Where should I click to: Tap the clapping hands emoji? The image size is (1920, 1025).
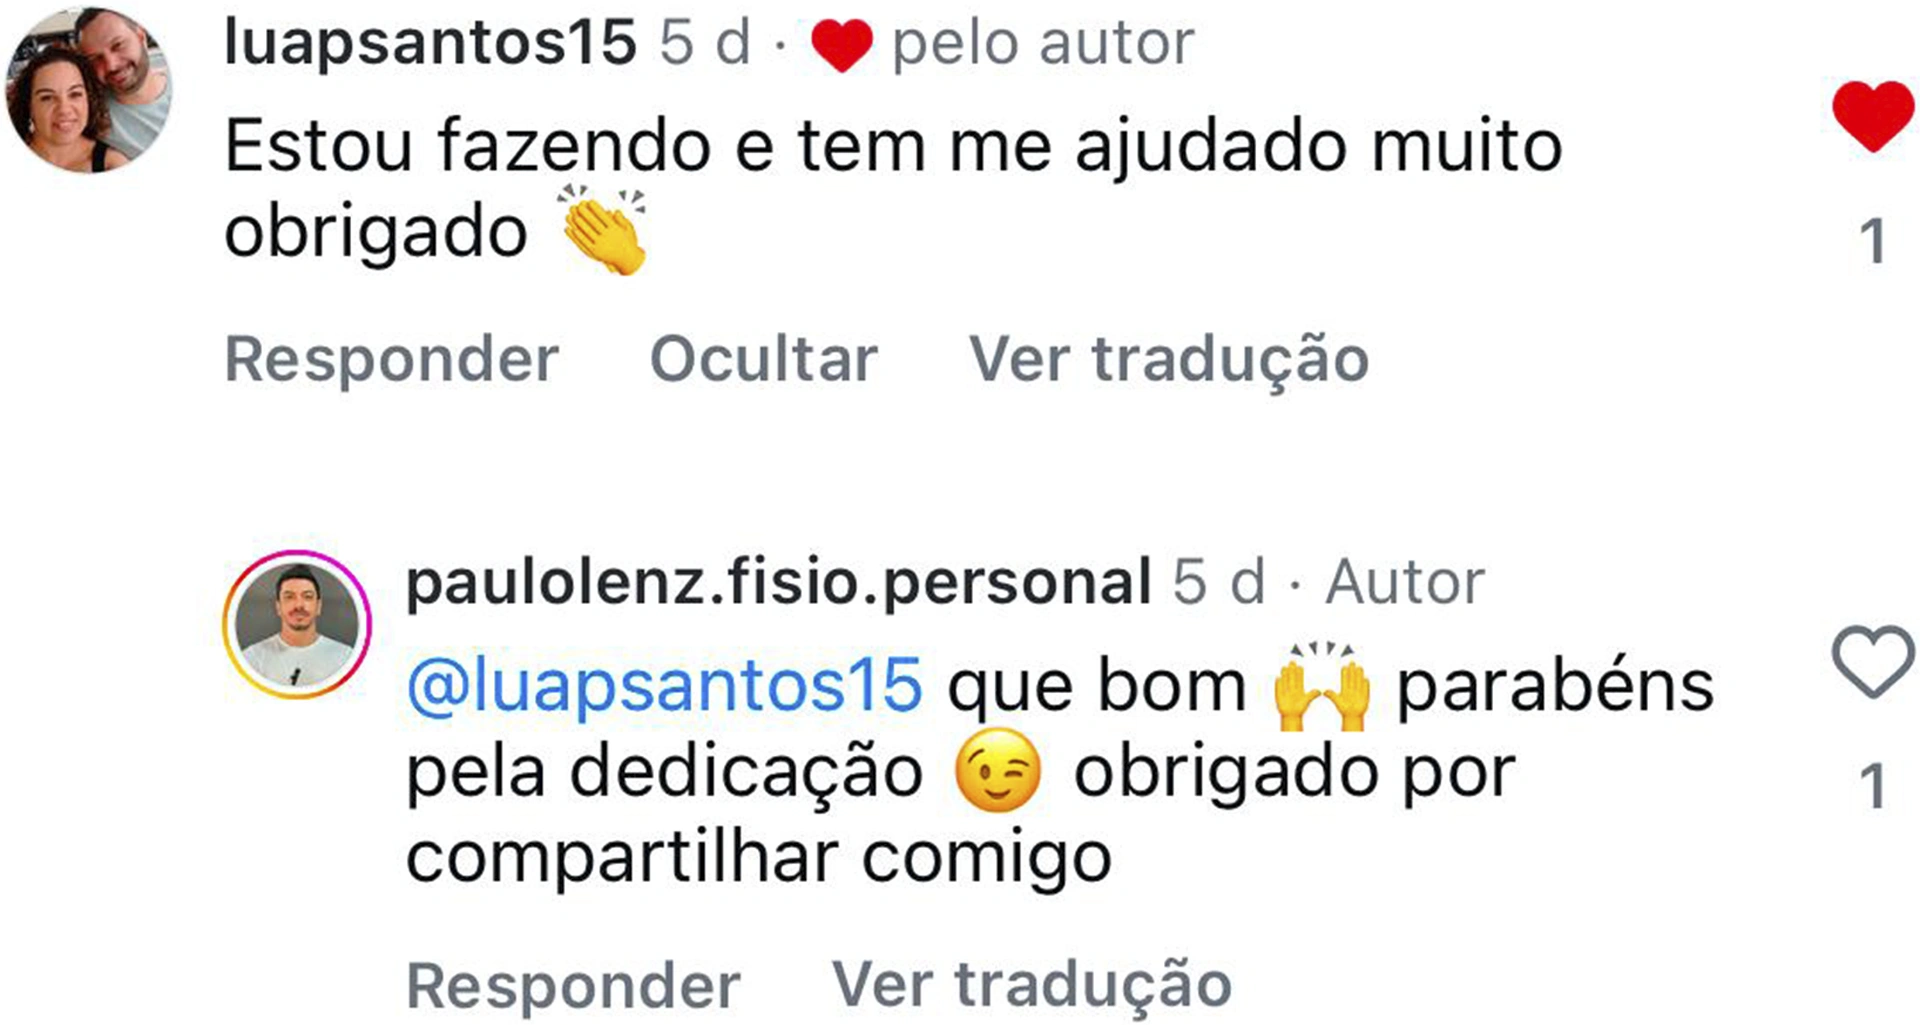[604, 230]
